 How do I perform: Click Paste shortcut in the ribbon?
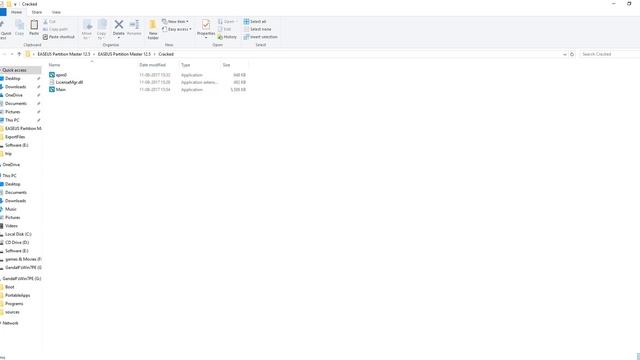pos(59,37)
